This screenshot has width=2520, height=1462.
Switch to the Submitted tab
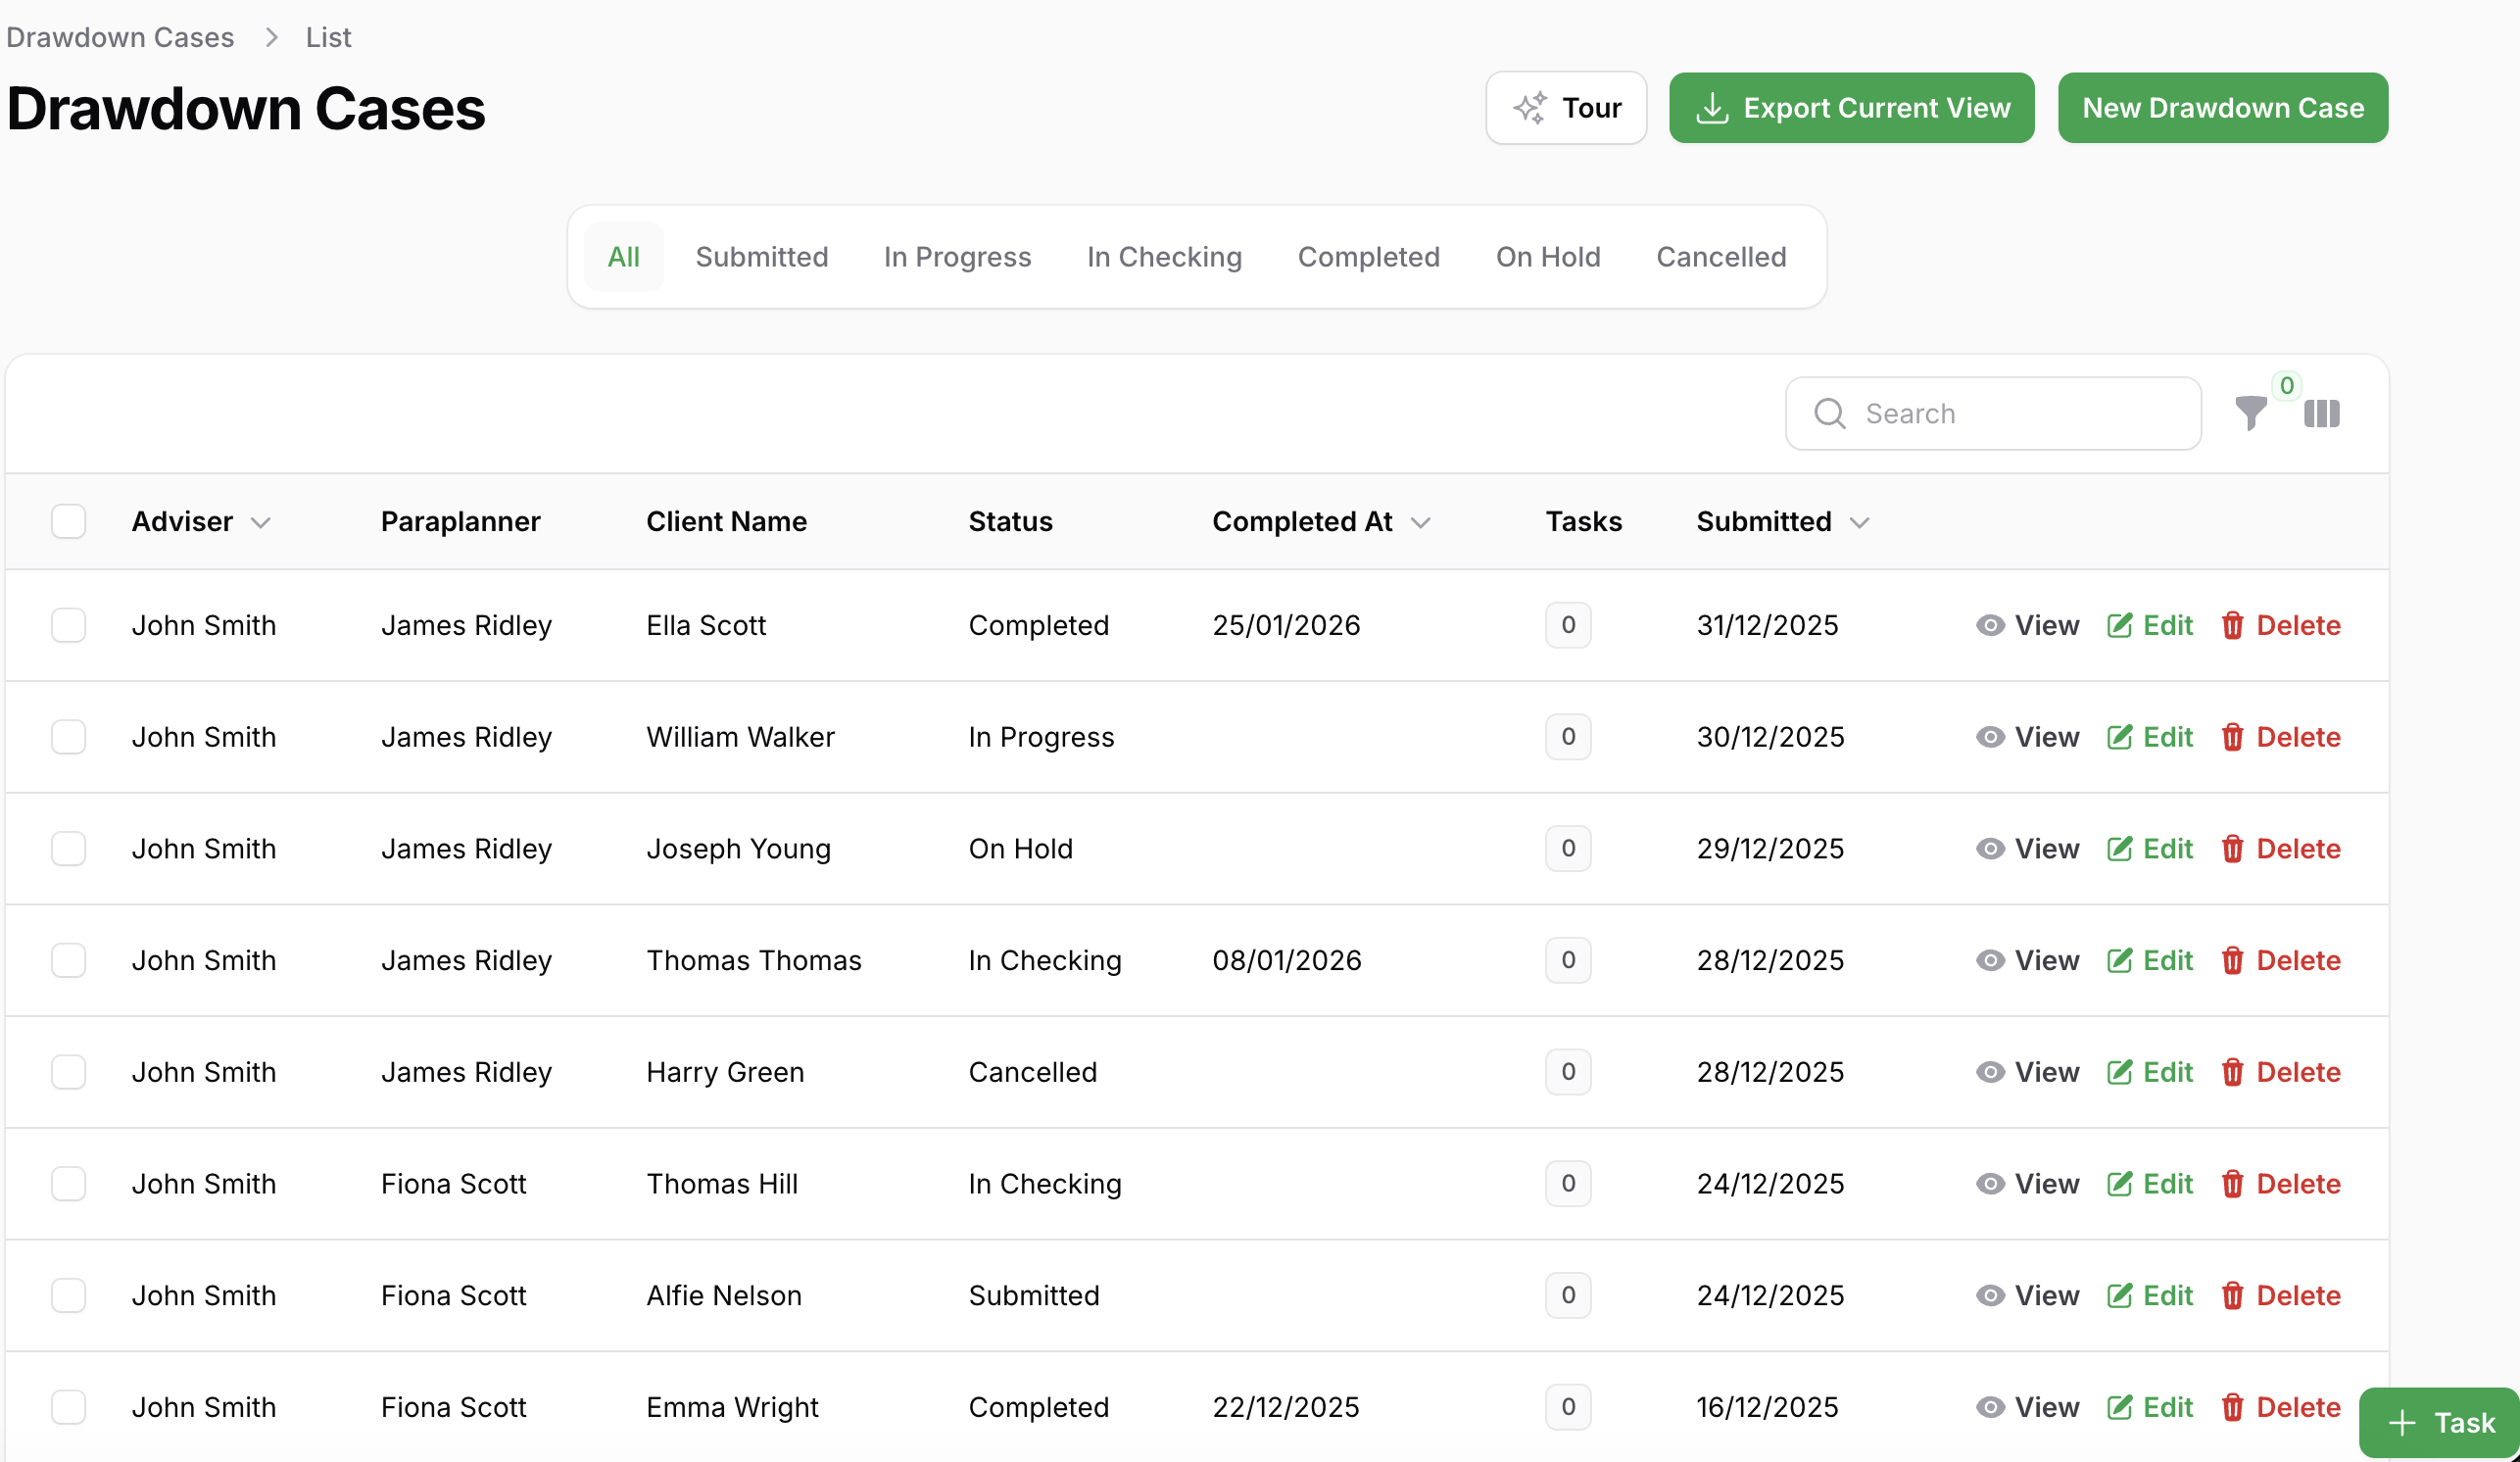click(761, 257)
